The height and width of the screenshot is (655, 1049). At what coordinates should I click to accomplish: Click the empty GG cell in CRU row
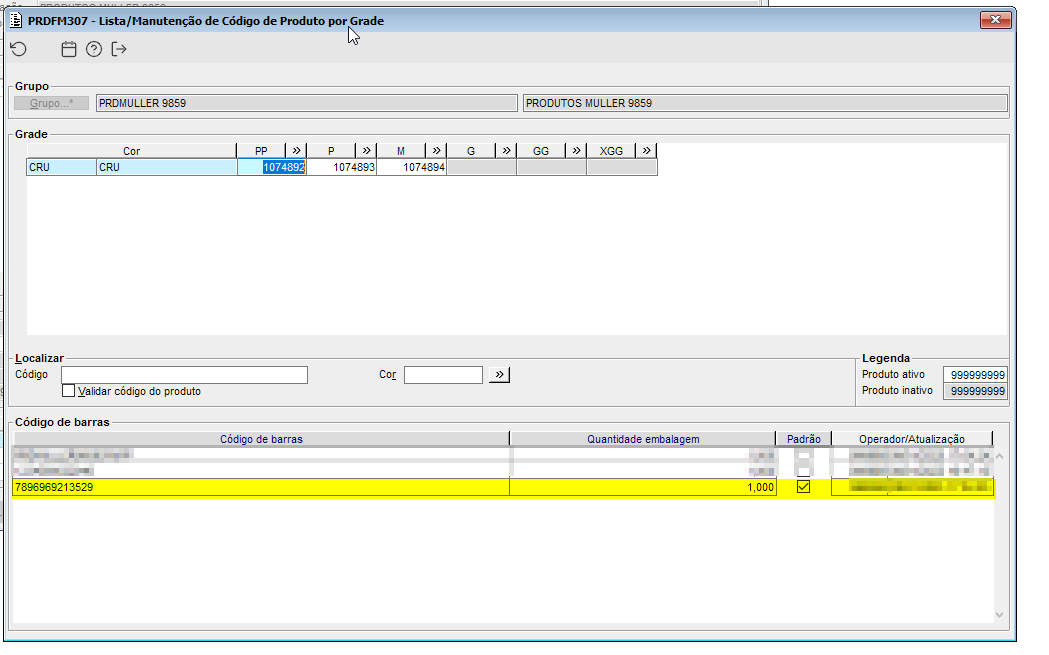pyautogui.click(x=551, y=167)
